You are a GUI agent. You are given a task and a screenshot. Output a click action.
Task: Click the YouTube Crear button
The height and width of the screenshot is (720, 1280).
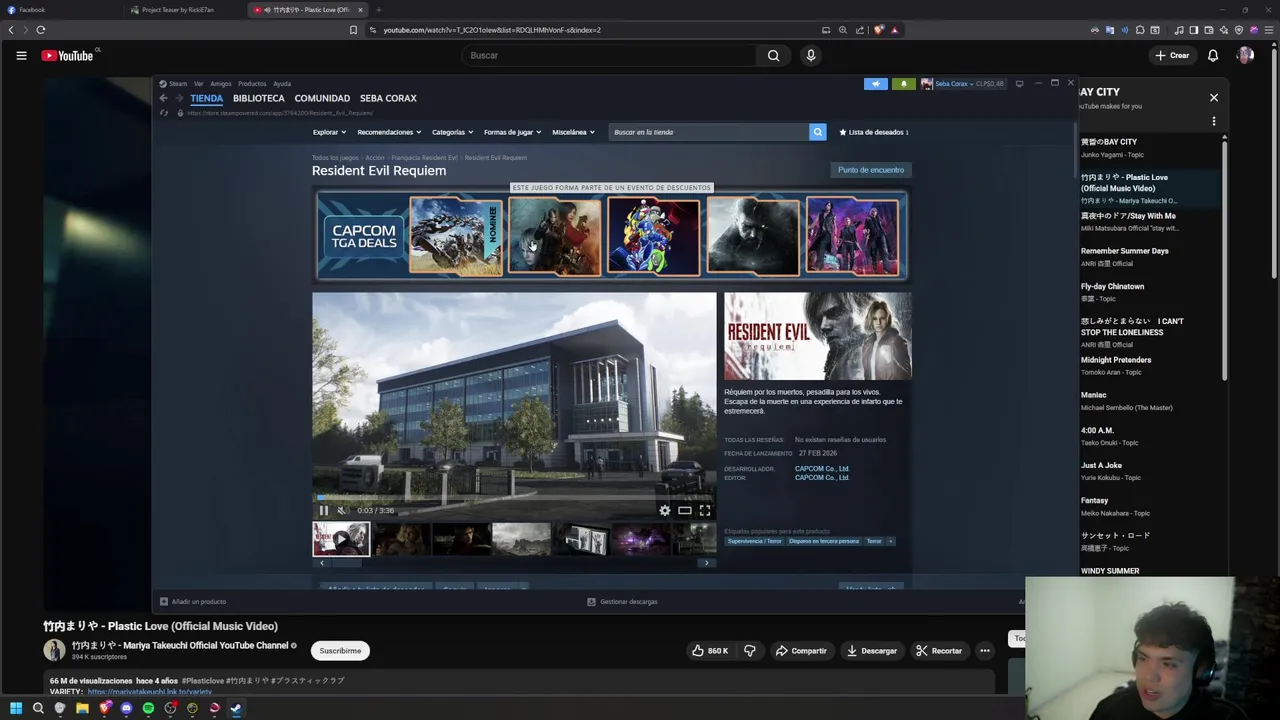coord(1172,56)
